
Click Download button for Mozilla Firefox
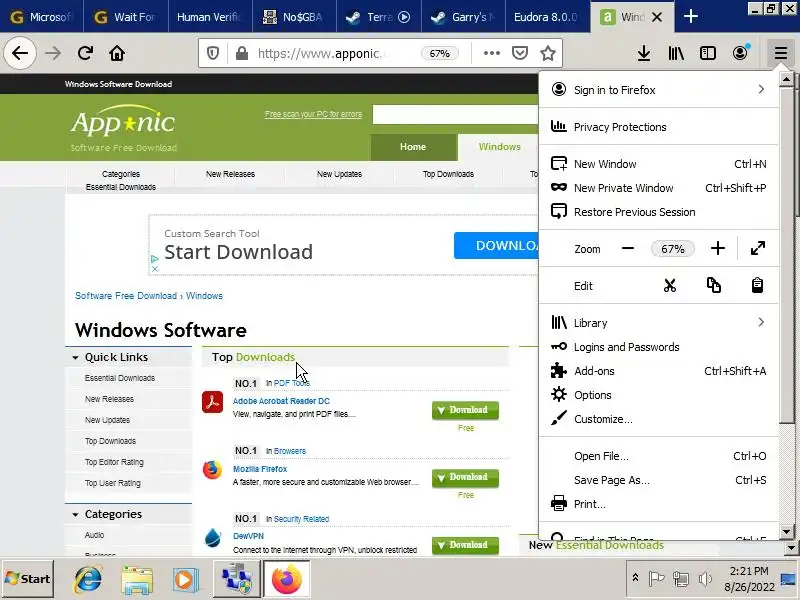[465, 478]
